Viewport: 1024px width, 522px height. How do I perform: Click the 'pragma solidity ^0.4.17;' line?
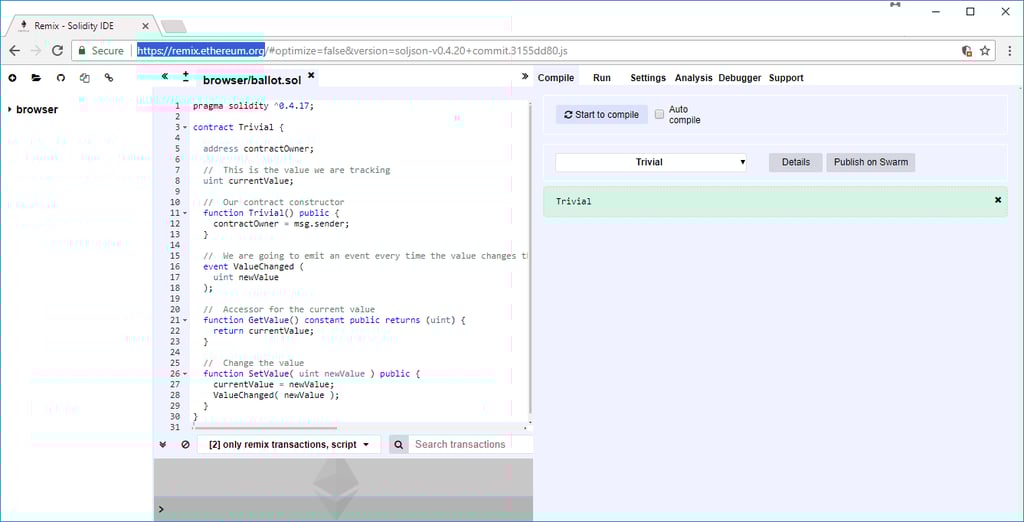253,106
